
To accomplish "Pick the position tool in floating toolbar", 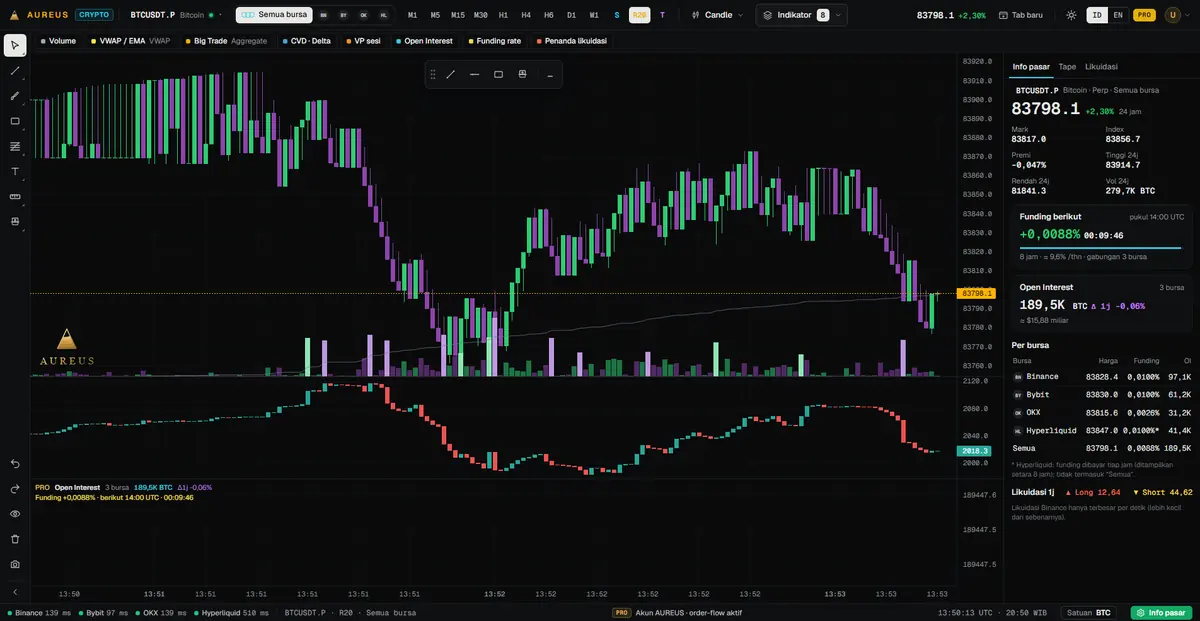I will pos(523,74).
